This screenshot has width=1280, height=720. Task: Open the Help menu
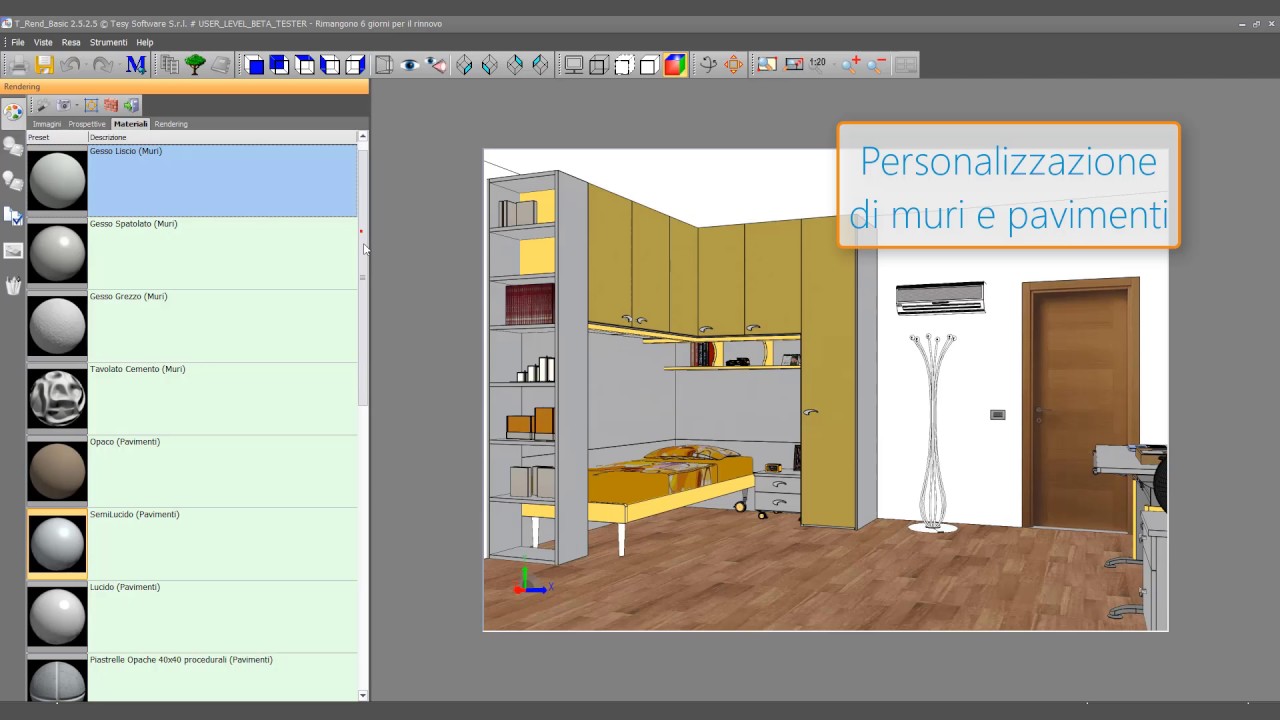click(x=145, y=43)
